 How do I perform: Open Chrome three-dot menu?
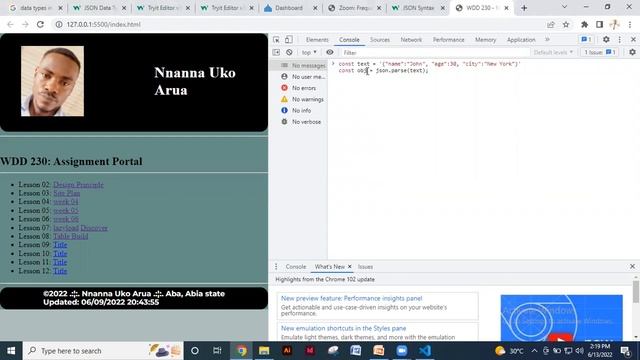click(x=630, y=24)
